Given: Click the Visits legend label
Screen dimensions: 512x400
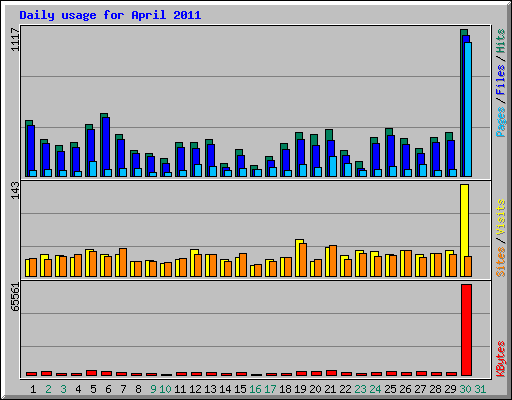Looking at the screenshot, I should coord(501,217).
